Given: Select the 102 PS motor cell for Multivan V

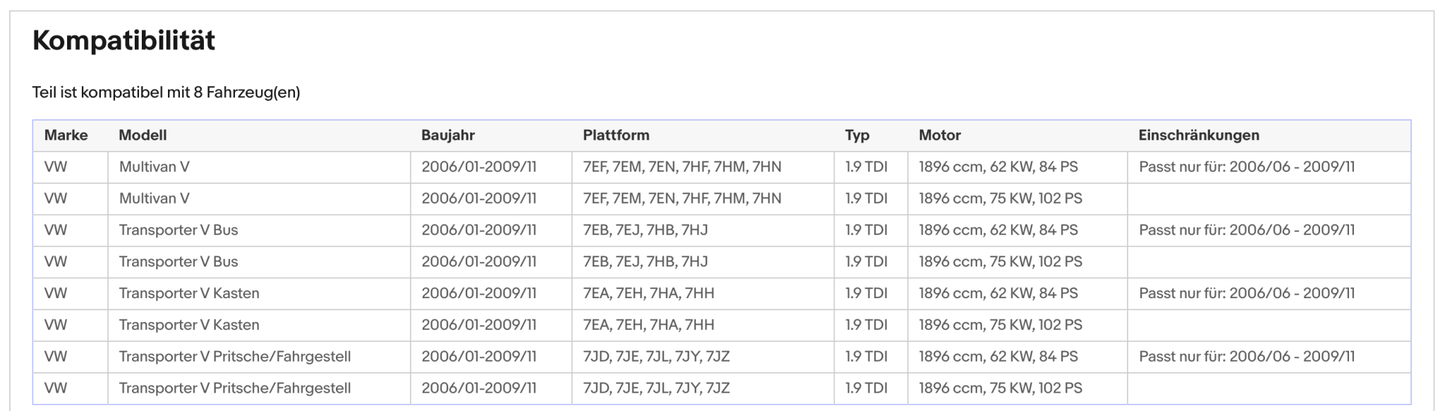Looking at the screenshot, I should pyautogui.click(x=1000, y=198).
